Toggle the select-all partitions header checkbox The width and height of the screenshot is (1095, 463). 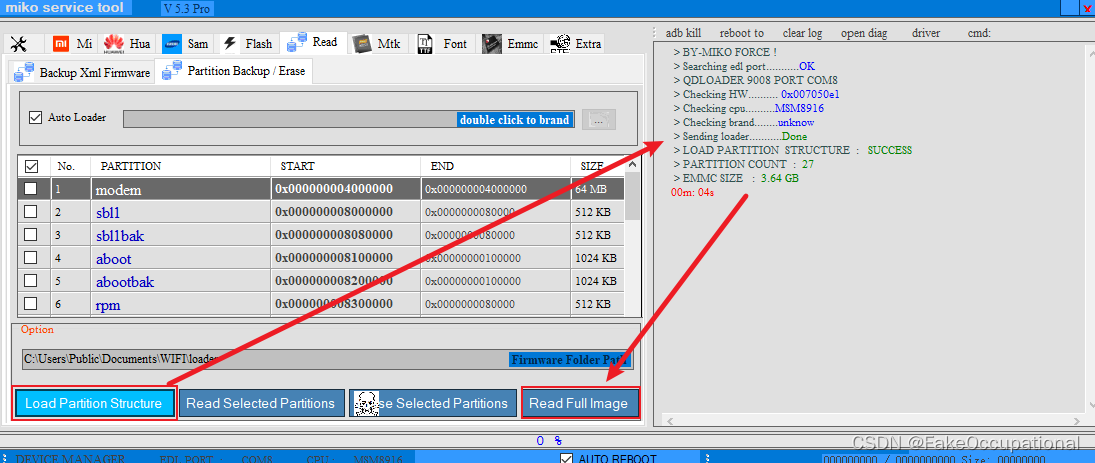click(31, 166)
